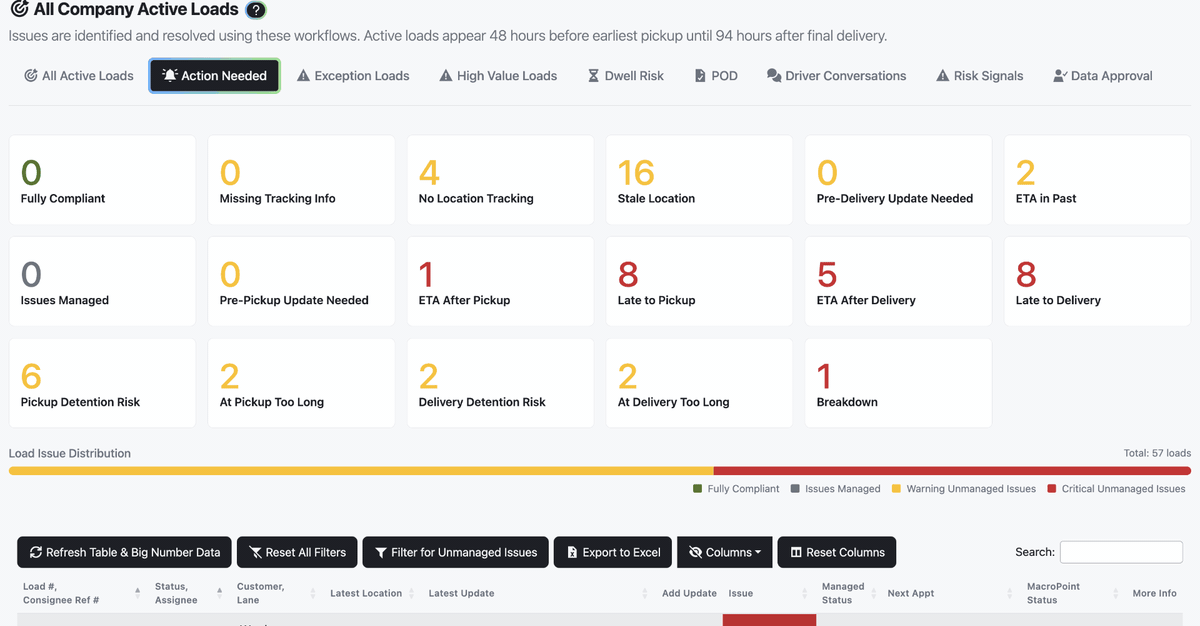Screen dimensions: 1200x626
Task: Select the Issues Managed card
Action: 102,281
